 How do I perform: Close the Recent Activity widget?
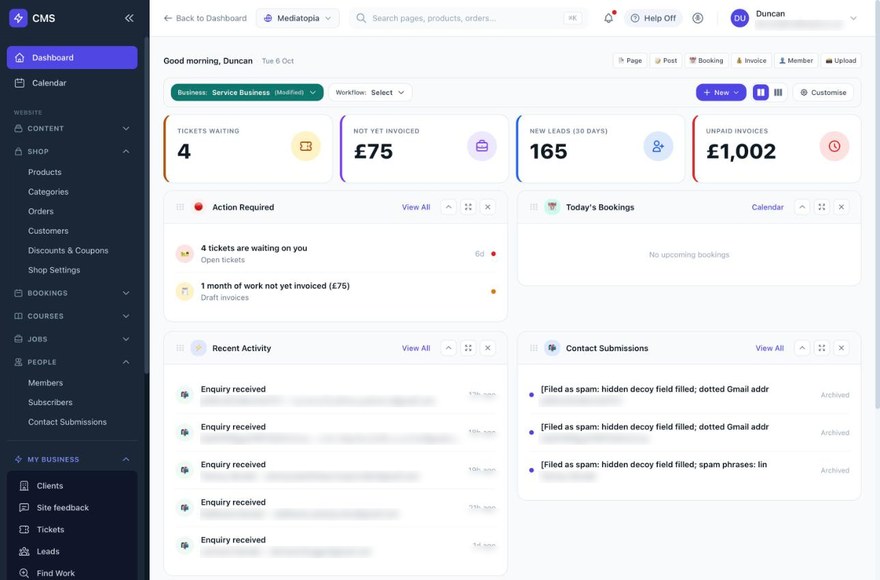(x=488, y=348)
